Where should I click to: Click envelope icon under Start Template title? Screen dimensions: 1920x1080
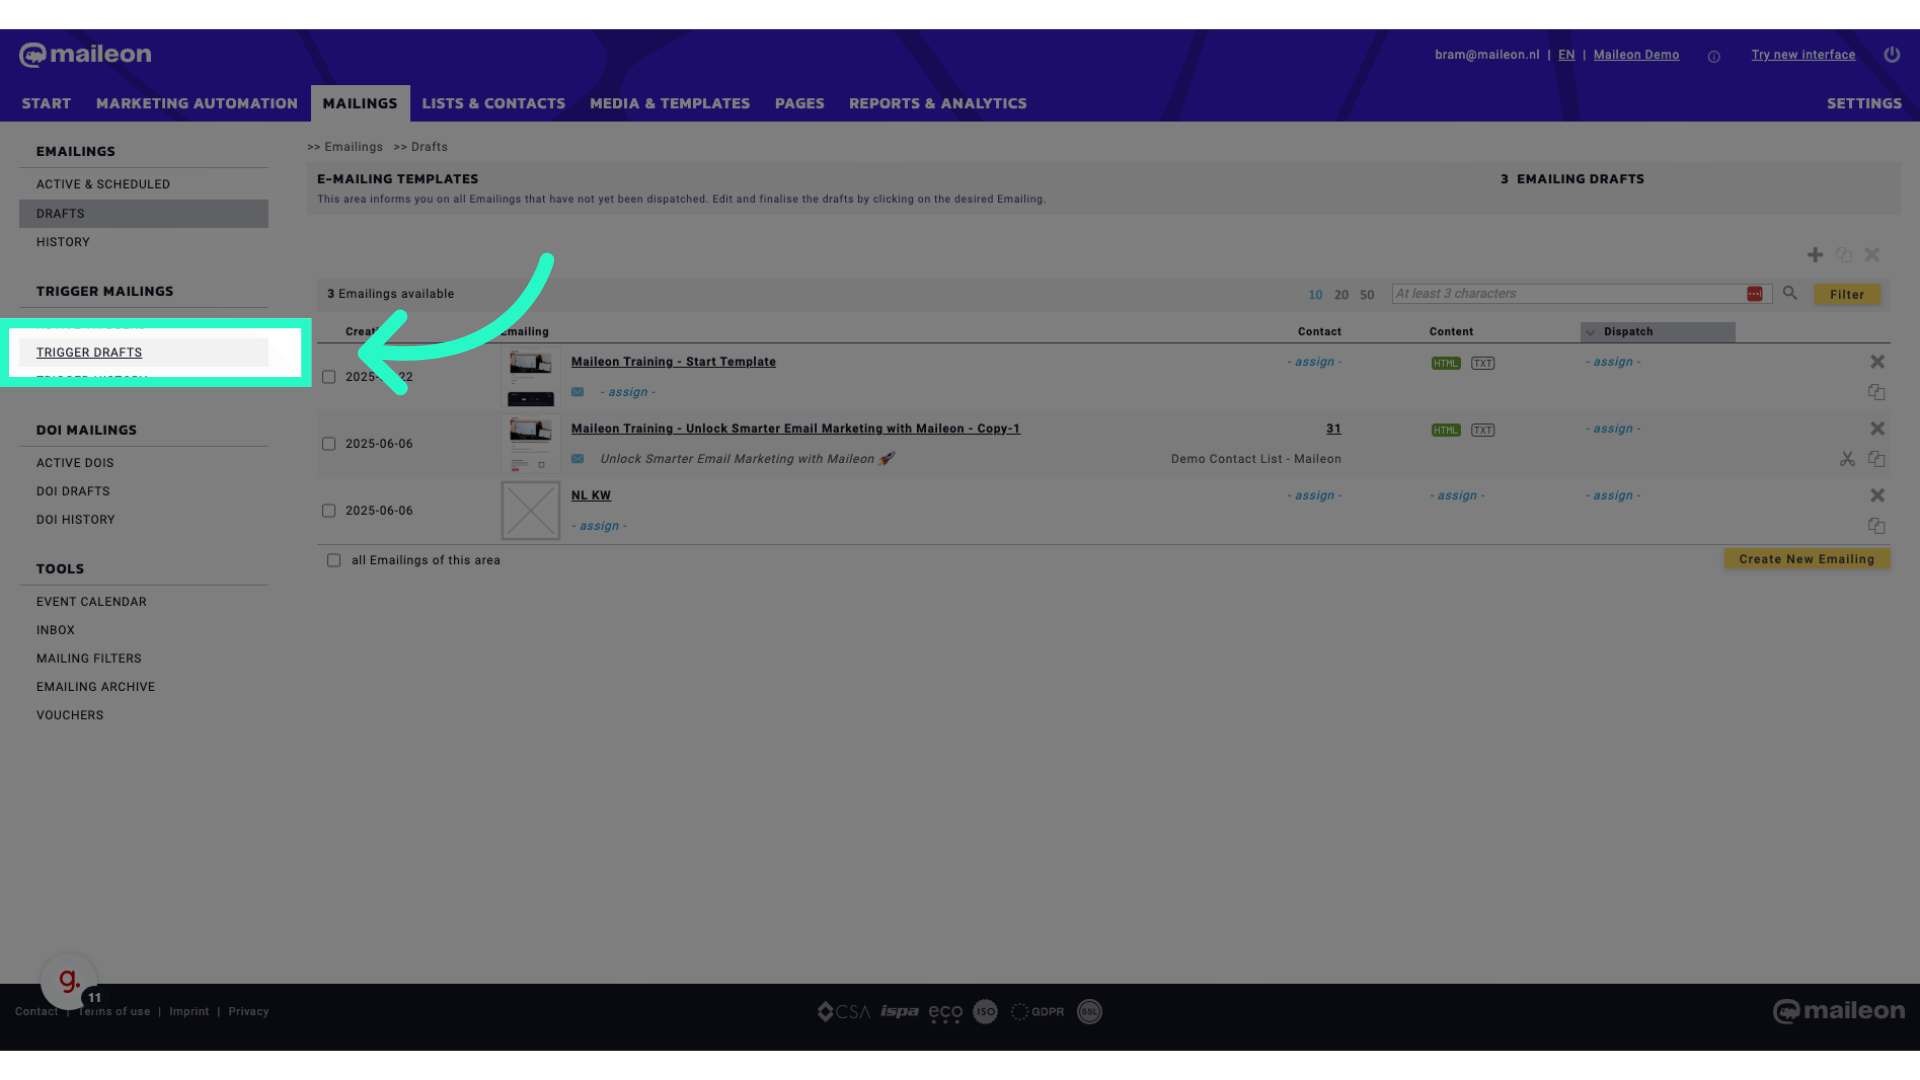577,392
